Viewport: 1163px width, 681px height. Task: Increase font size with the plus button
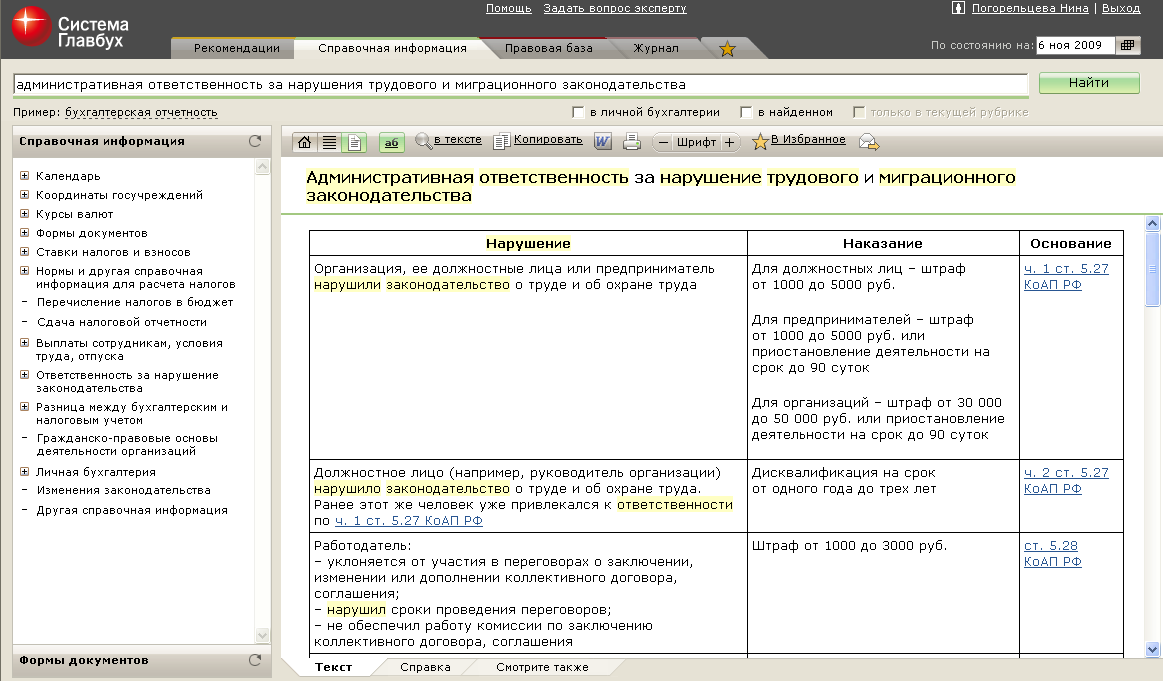(729, 143)
